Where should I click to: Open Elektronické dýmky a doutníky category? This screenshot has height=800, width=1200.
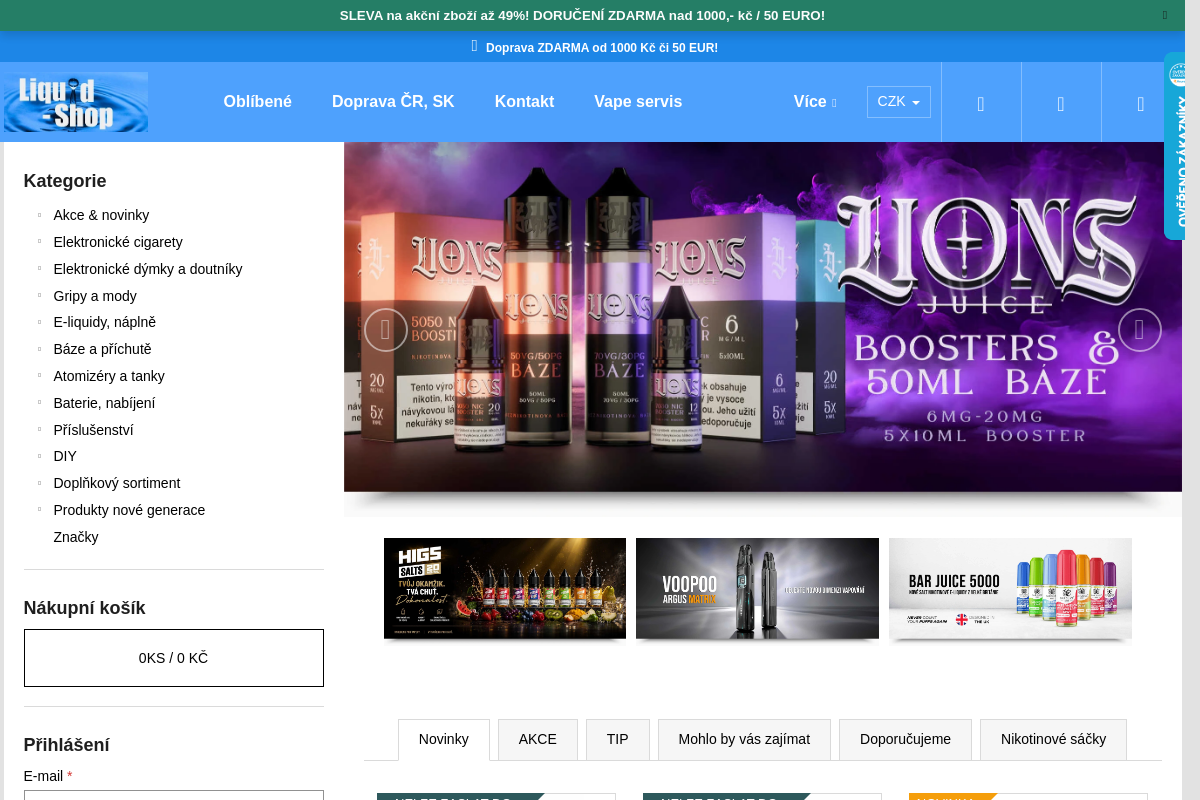click(148, 269)
